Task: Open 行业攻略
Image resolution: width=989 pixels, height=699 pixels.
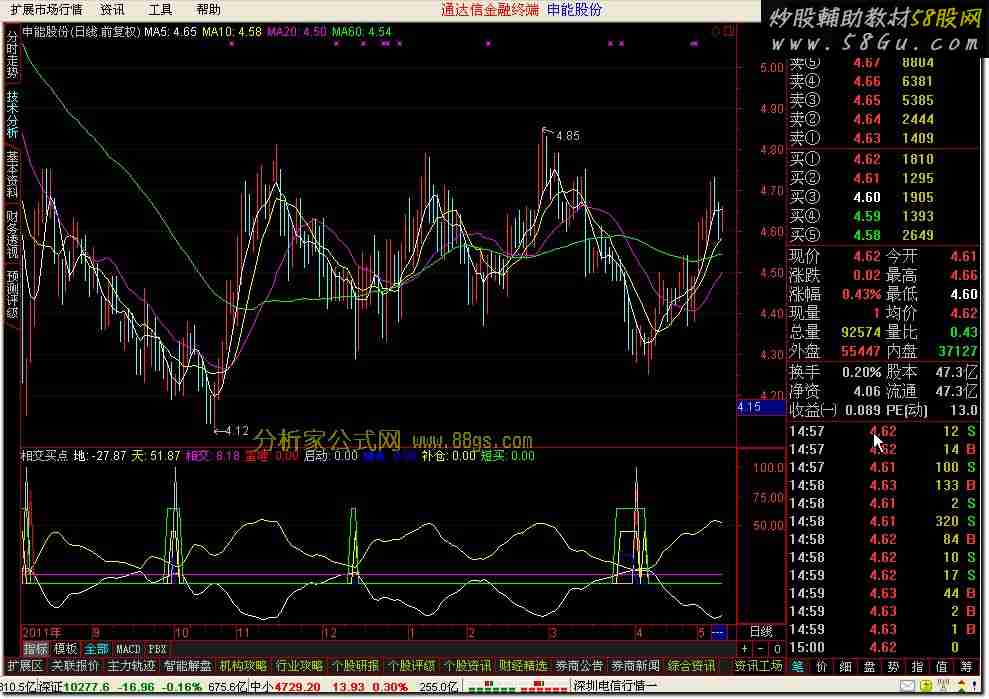Action: [299, 666]
